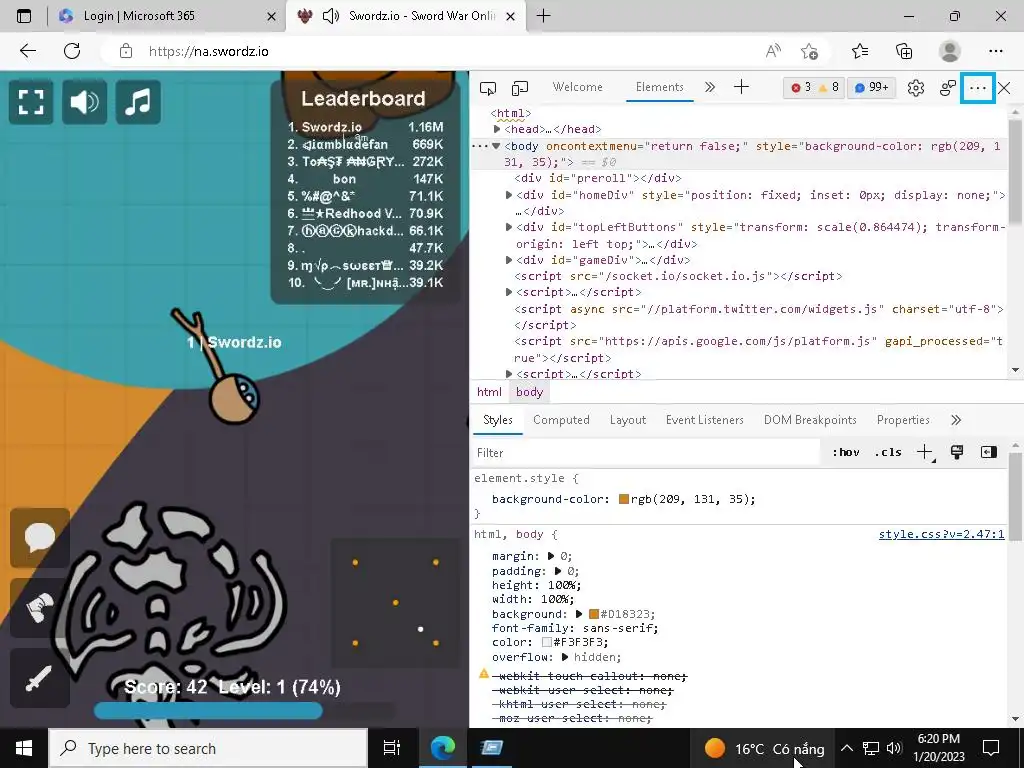The height and width of the screenshot is (768, 1024).
Task: Expand the gameDiv element node
Action: (x=509, y=260)
